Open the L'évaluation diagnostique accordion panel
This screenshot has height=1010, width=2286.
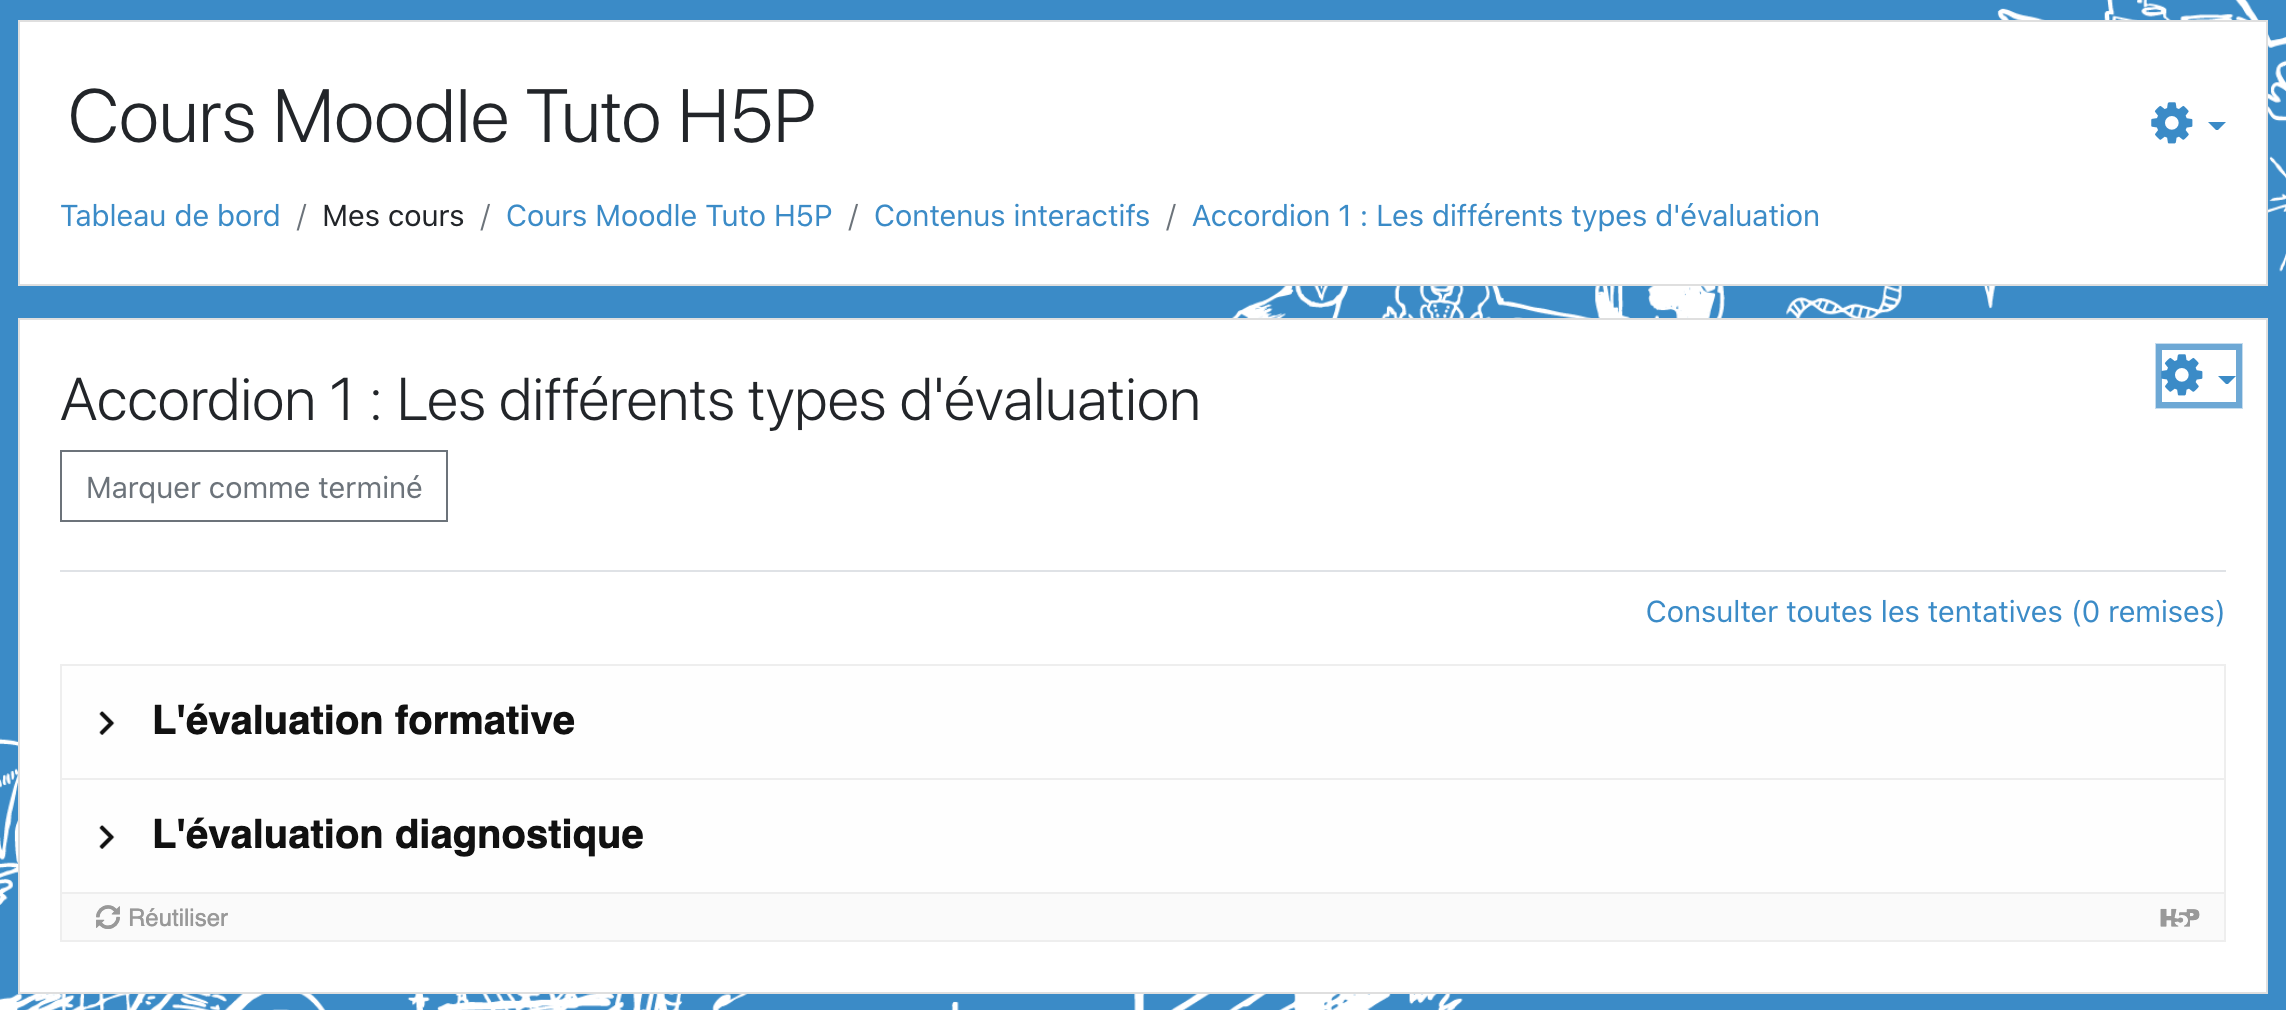[x=398, y=835]
